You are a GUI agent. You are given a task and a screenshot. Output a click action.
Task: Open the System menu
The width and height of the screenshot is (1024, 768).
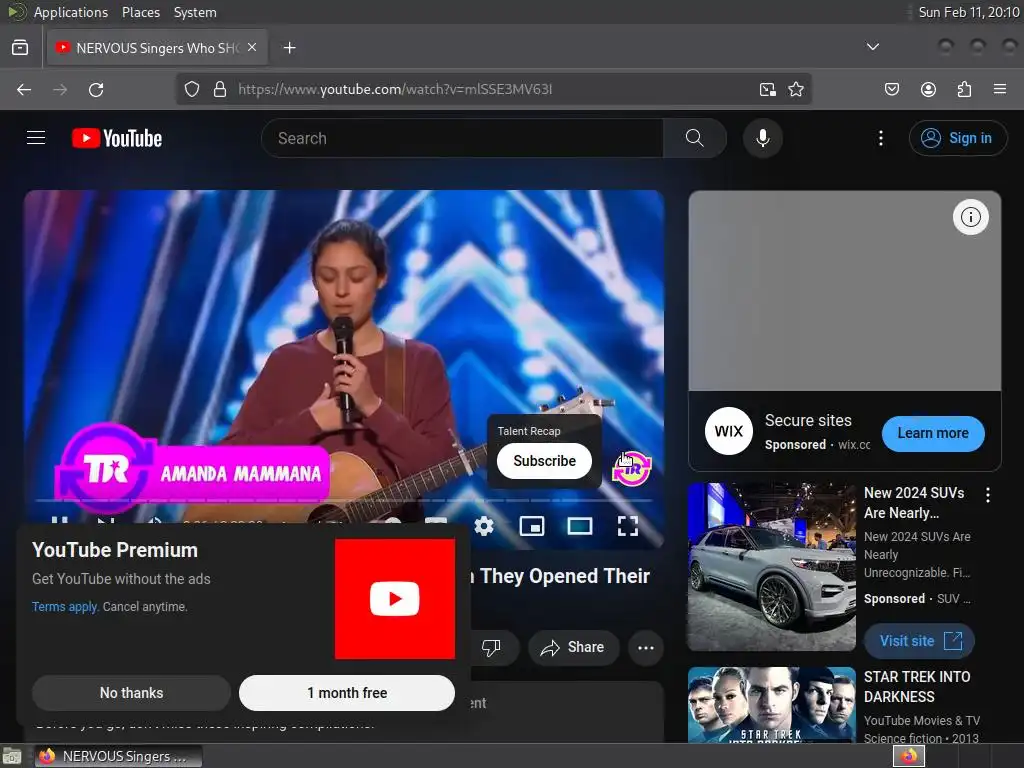[x=195, y=12]
